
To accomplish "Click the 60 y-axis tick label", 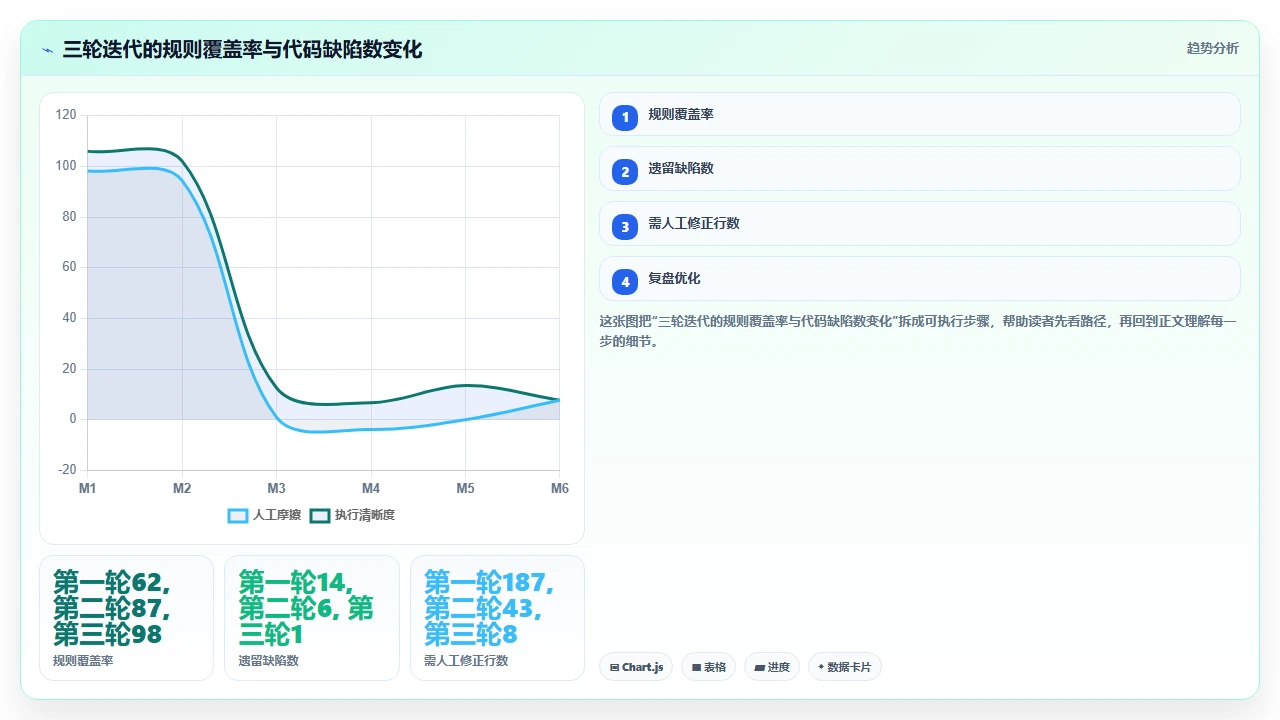I will [x=69, y=267].
